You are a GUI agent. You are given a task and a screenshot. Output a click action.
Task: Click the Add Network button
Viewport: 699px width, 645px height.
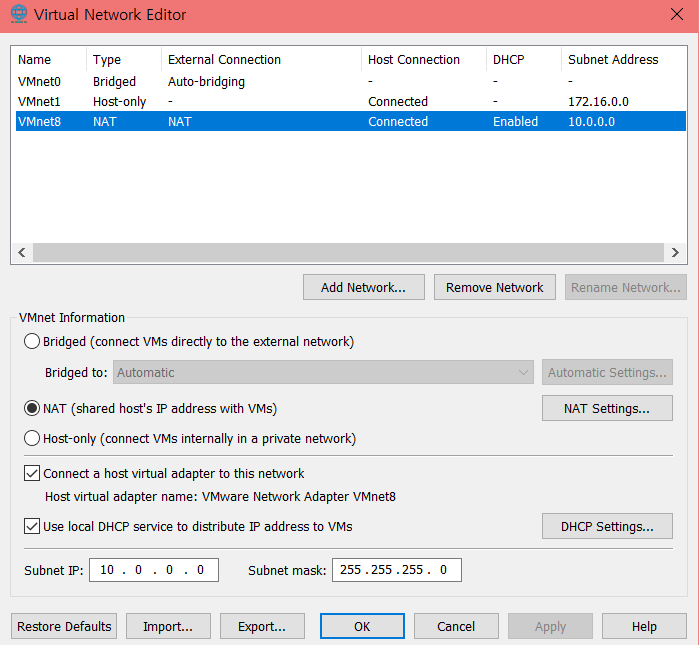[363, 287]
